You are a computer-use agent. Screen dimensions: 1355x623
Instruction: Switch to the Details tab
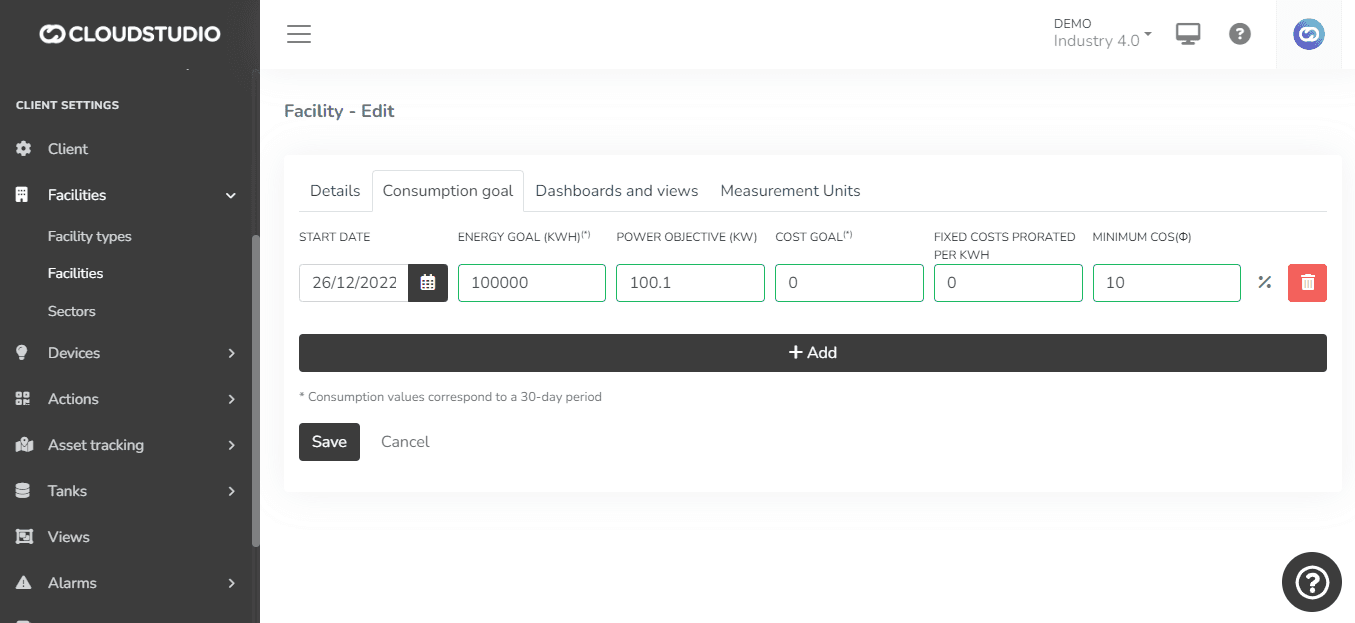[x=335, y=191]
